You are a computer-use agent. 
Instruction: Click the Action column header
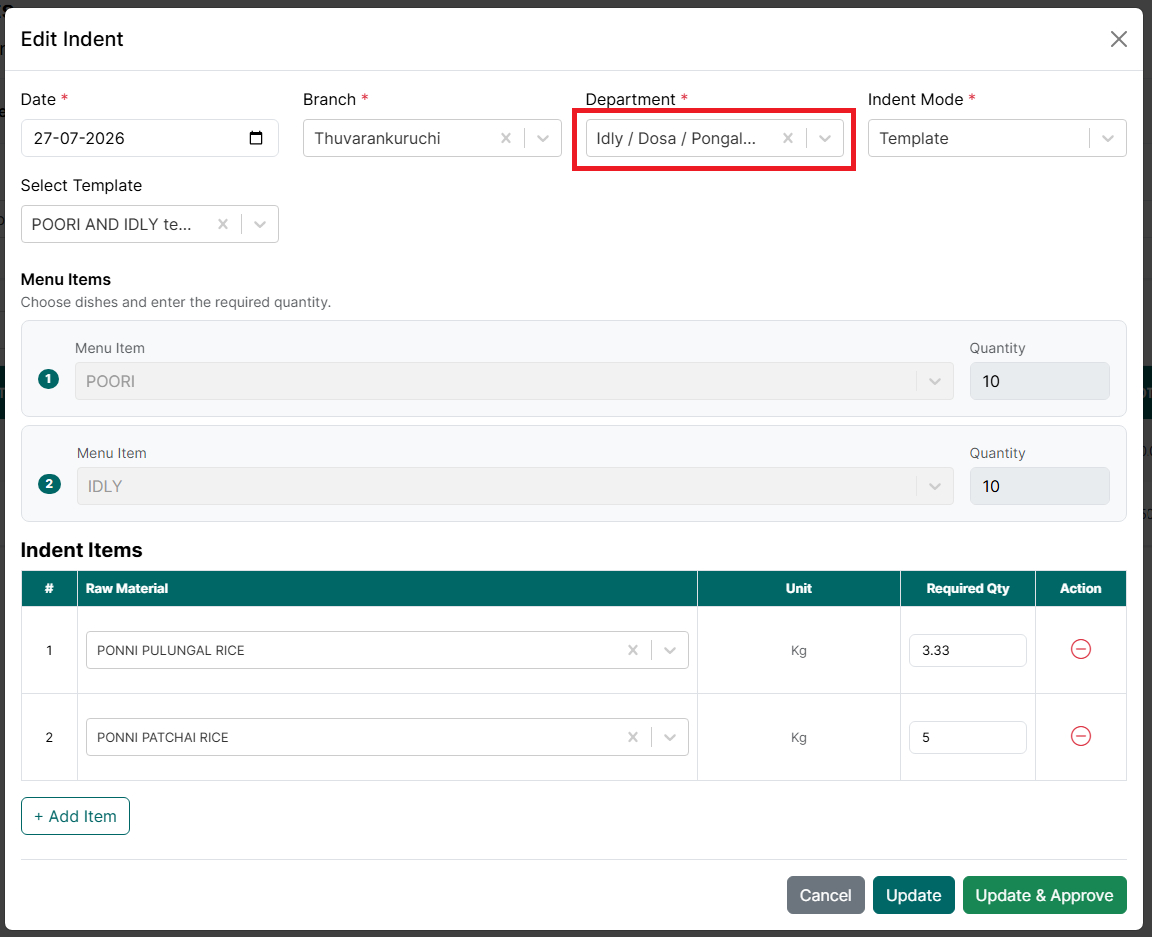1080,588
